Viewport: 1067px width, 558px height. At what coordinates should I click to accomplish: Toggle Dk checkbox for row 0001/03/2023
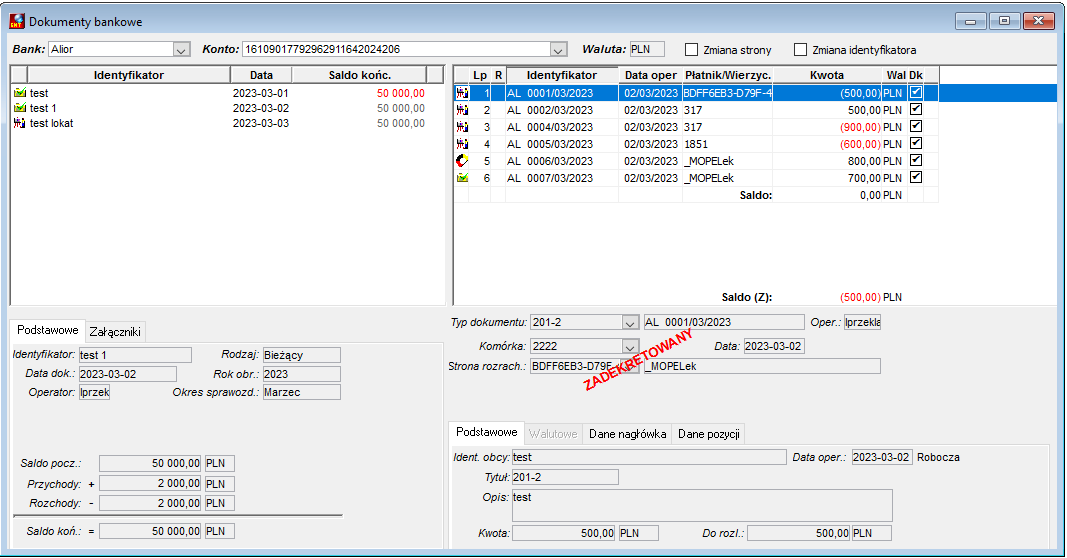pos(916,92)
